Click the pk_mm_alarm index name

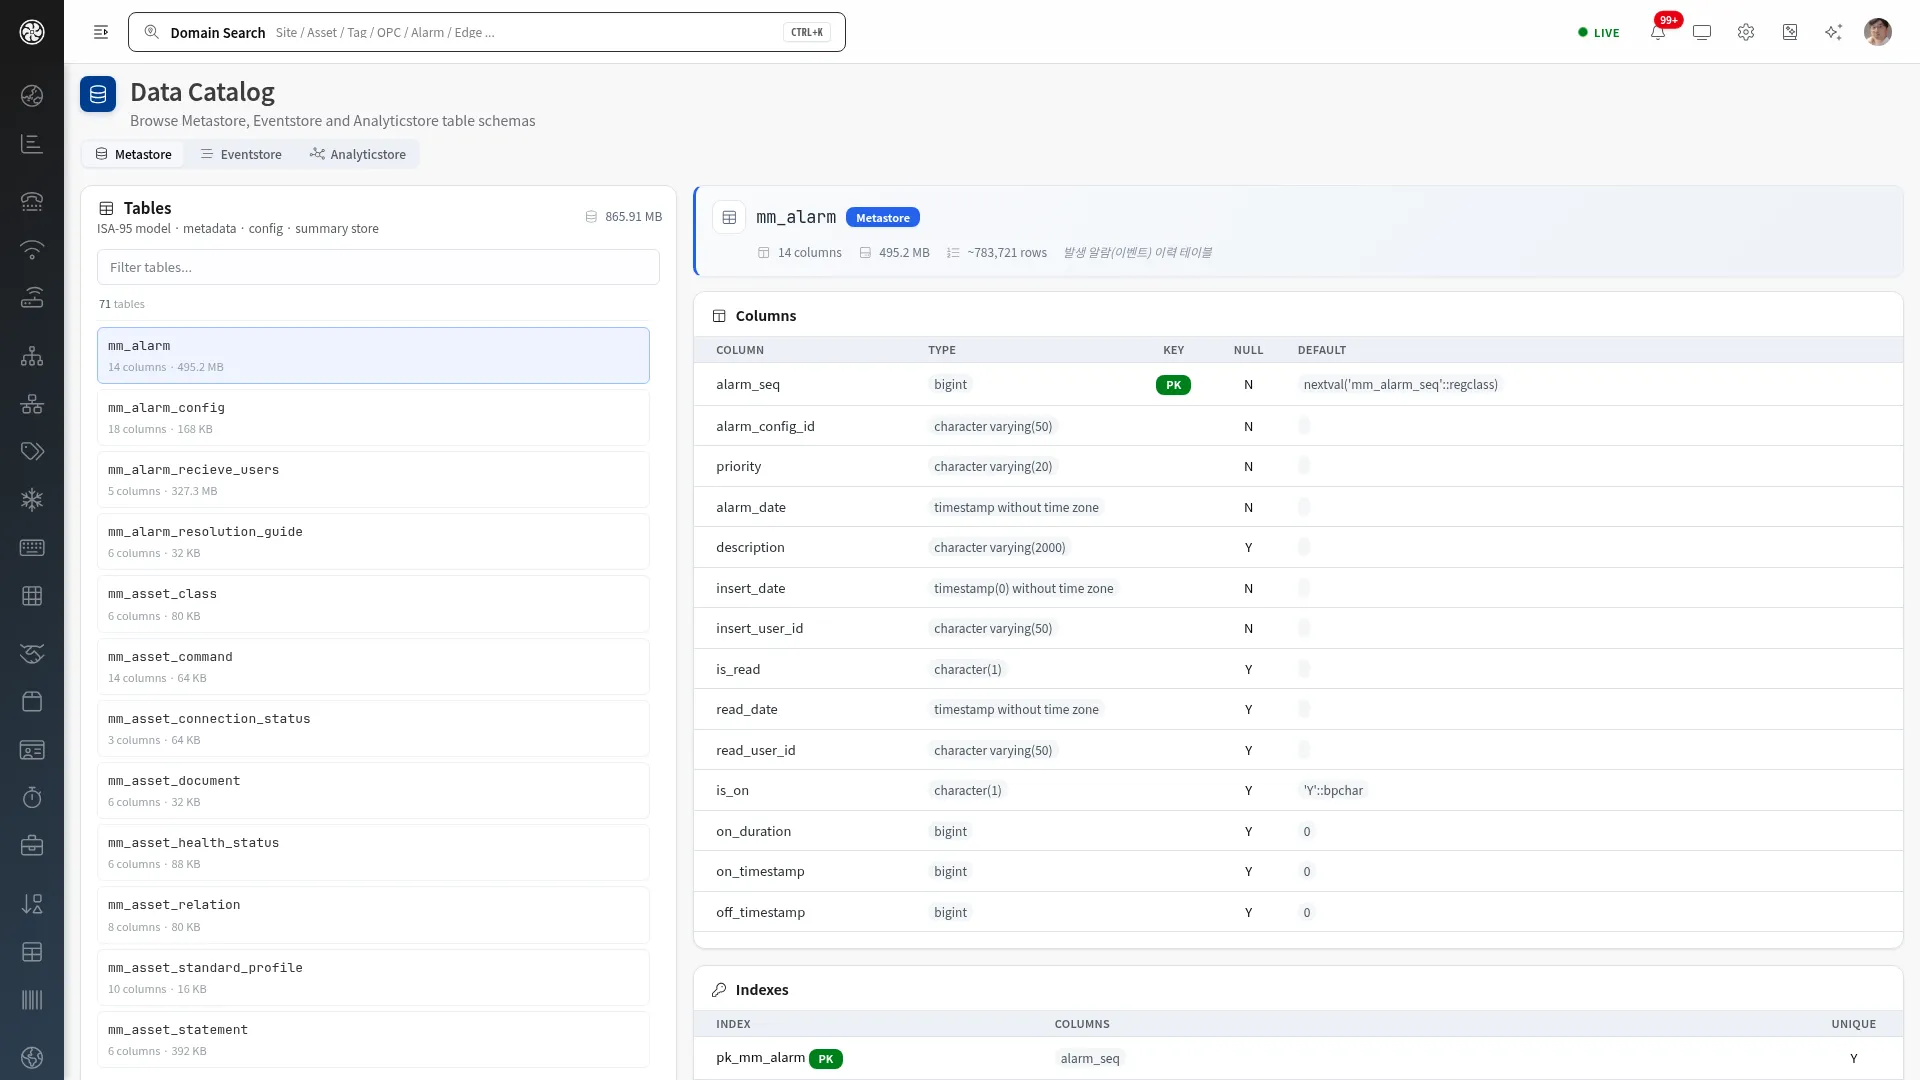[760, 1057]
